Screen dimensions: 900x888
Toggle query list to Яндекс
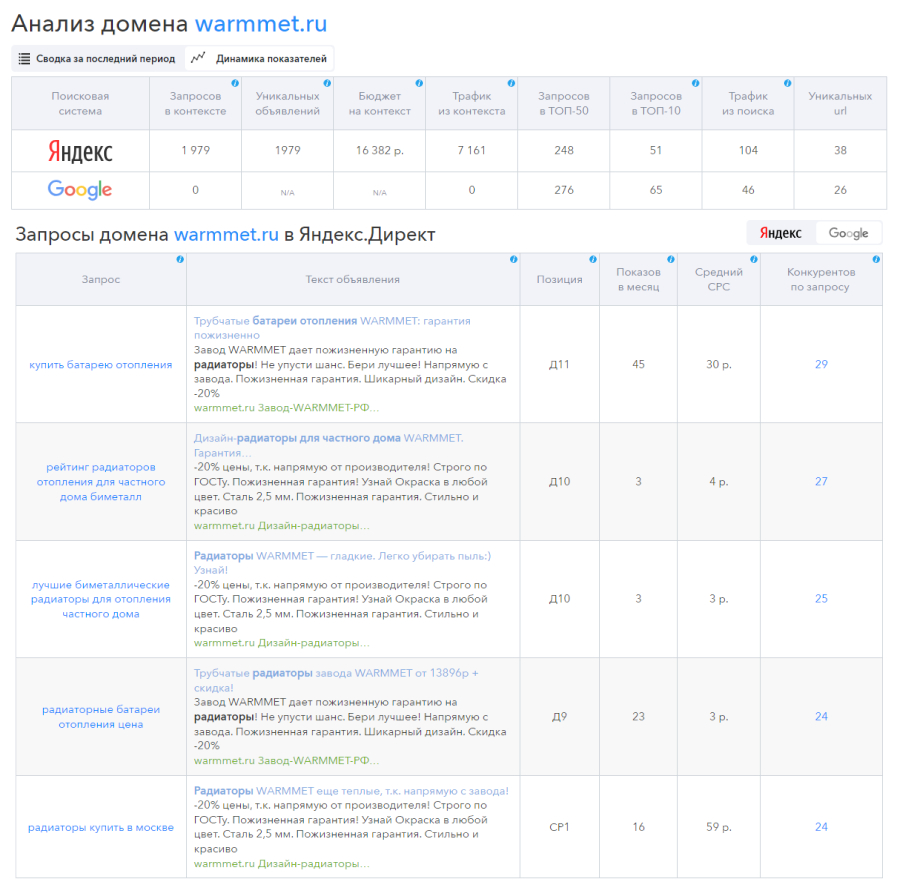(781, 233)
